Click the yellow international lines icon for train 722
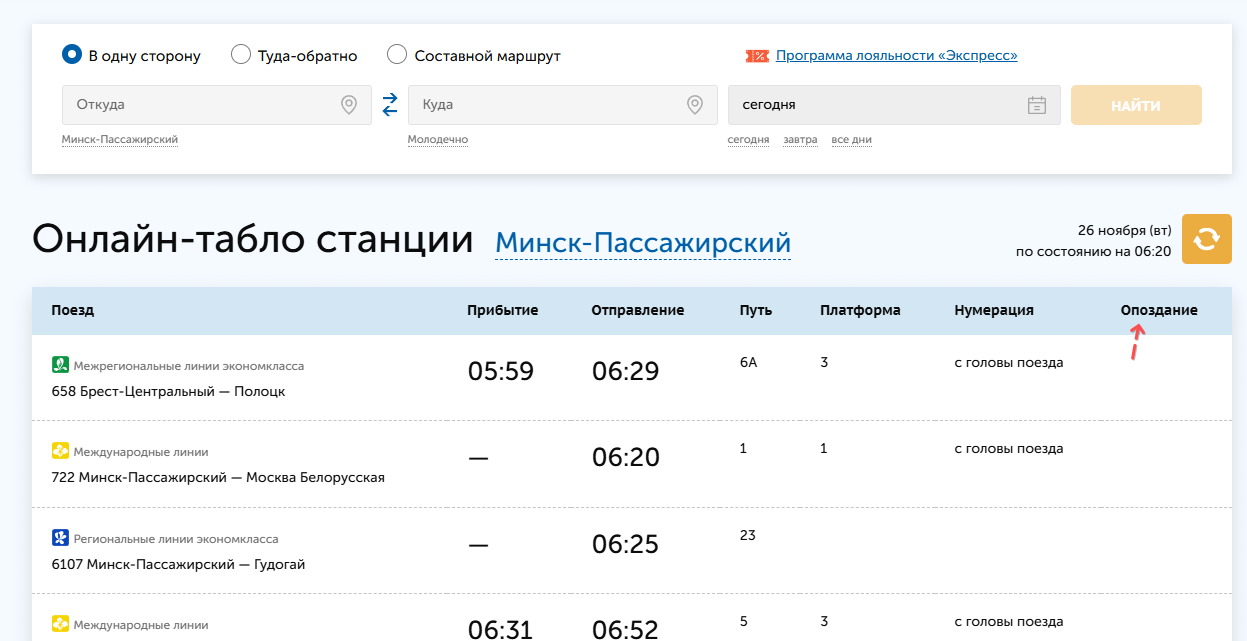This screenshot has height=641, width=1247. pyautogui.click(x=60, y=451)
